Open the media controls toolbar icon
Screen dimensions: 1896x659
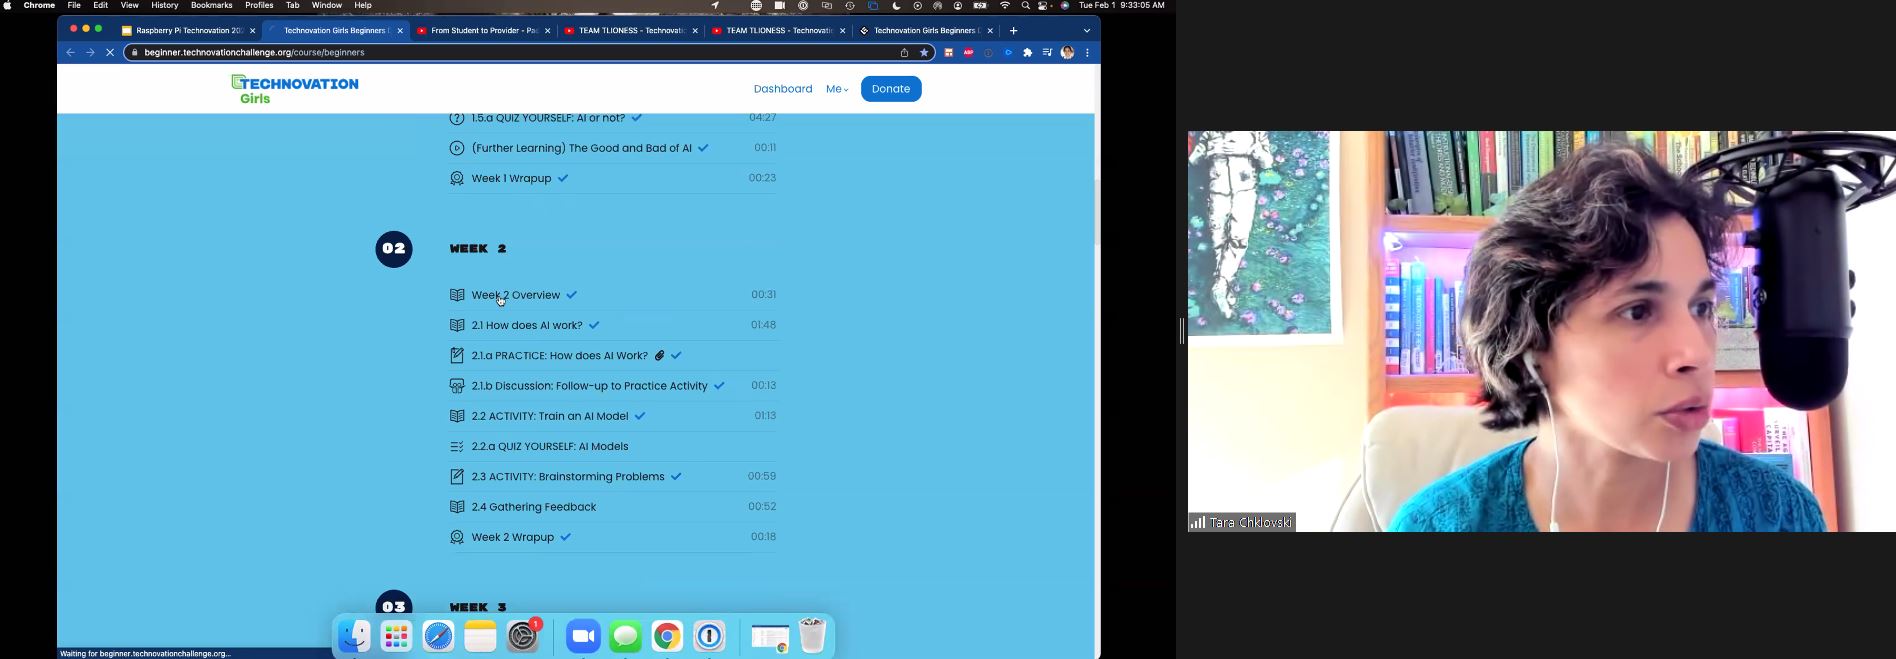click(1047, 53)
